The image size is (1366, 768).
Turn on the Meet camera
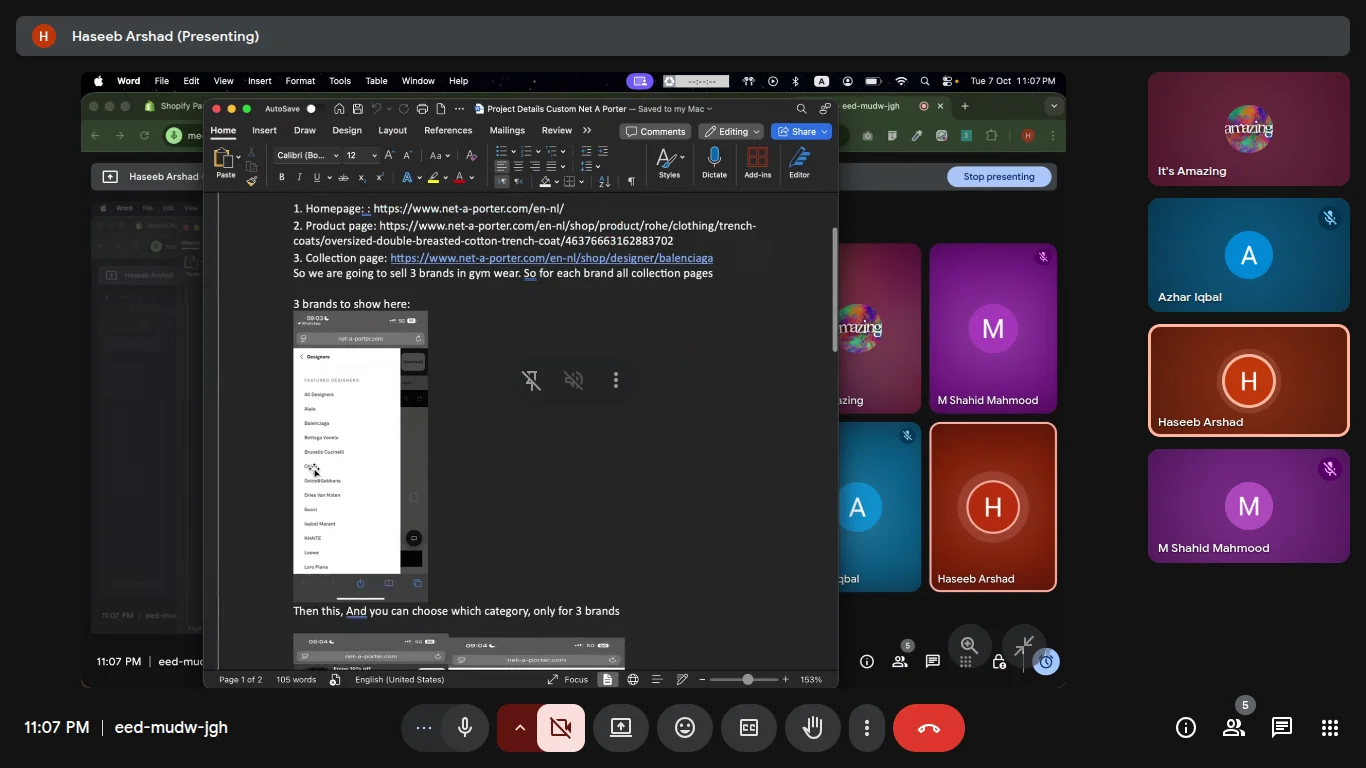tap(561, 728)
